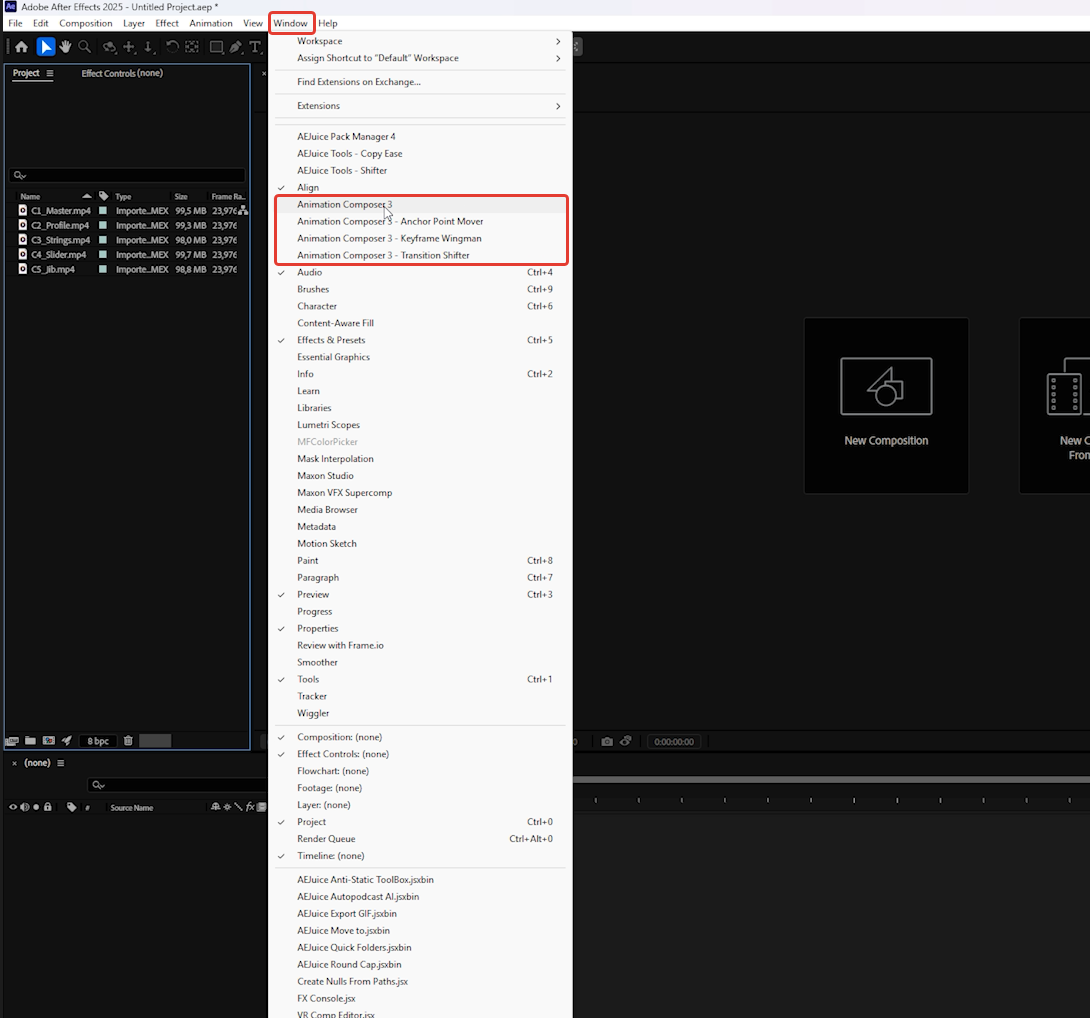The height and width of the screenshot is (1018, 1090).
Task: Open the Project panel hamburger menu
Action: pyautogui.click(x=49, y=73)
